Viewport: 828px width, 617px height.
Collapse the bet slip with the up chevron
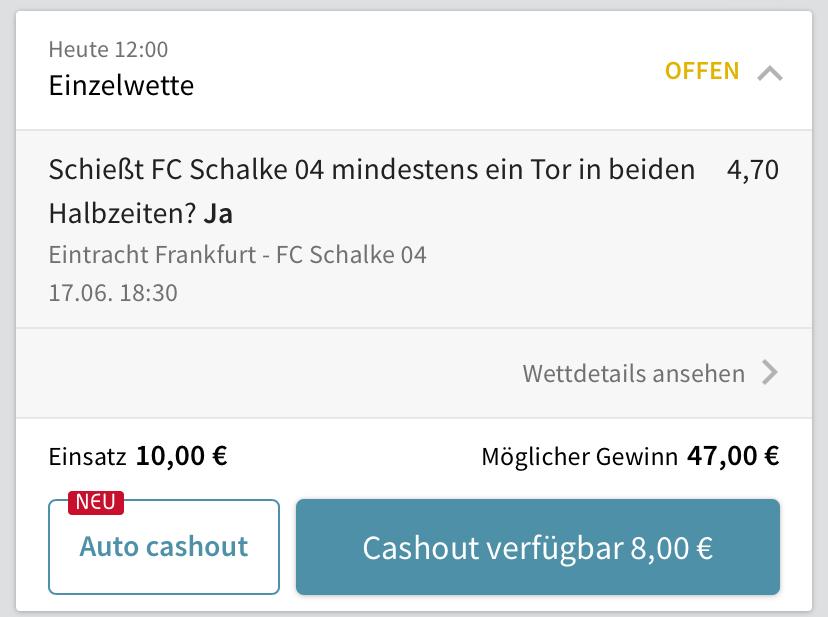point(769,73)
